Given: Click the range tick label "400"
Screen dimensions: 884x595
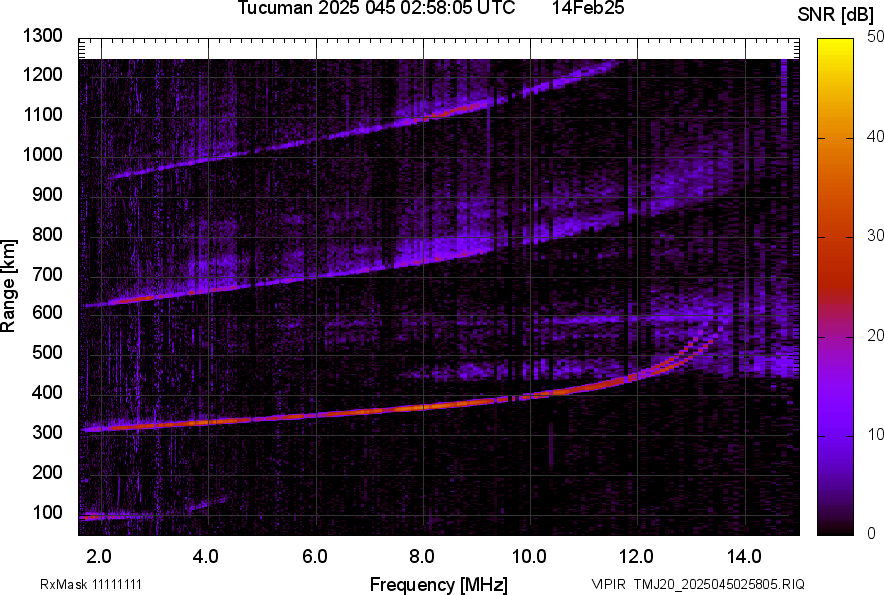Looking at the screenshot, I should pyautogui.click(x=47, y=393).
